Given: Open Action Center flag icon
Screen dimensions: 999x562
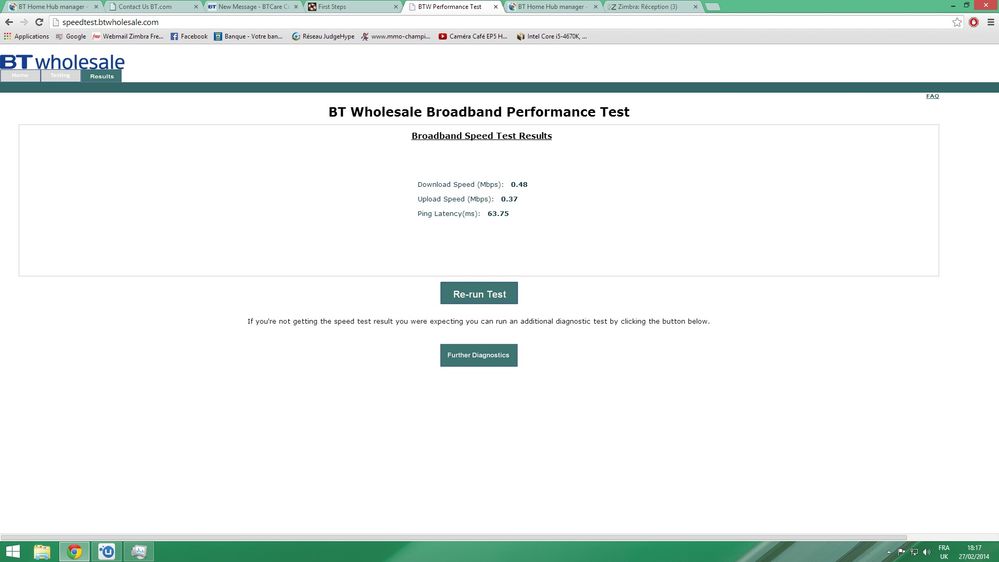Looking at the screenshot, I should pyautogui.click(x=902, y=552).
